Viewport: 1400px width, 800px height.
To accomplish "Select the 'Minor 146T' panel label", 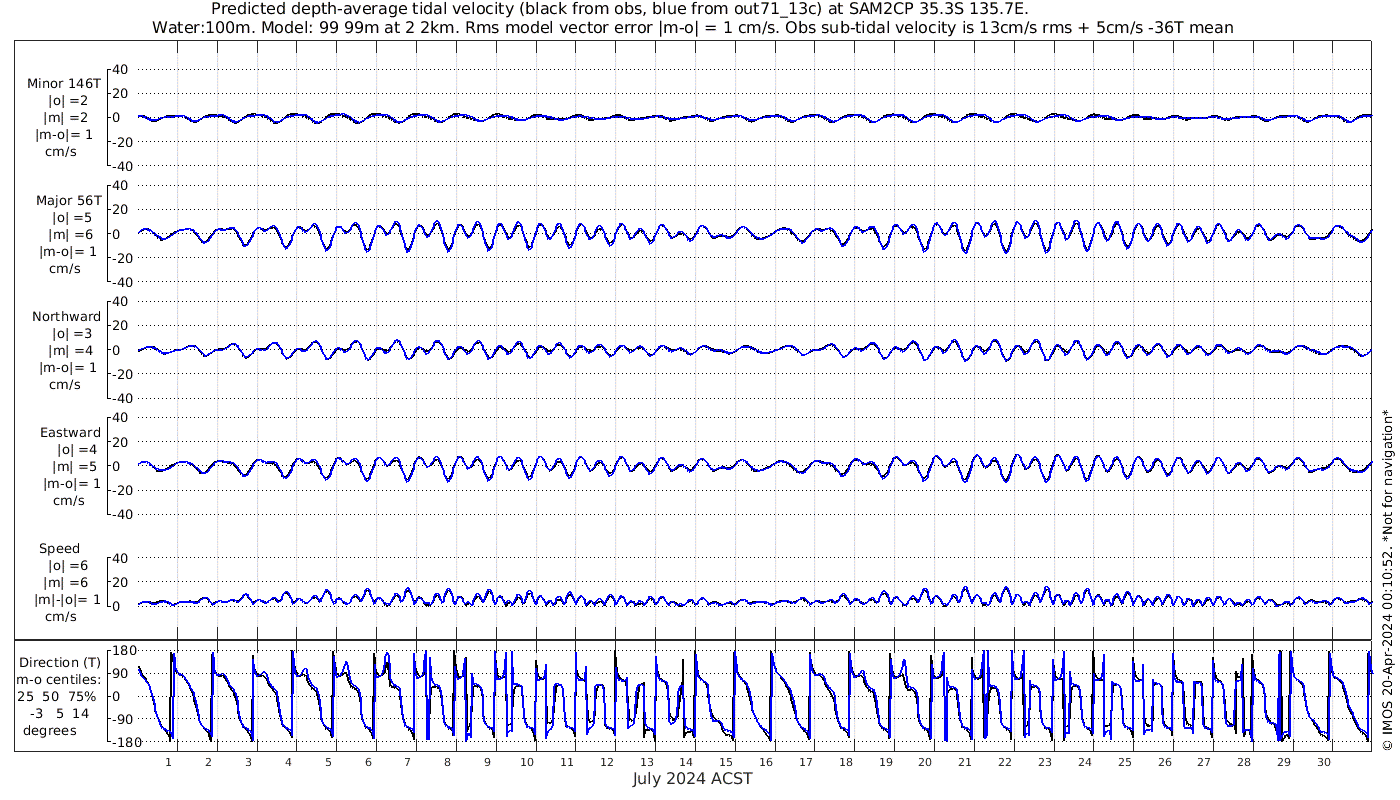I will pos(64,84).
